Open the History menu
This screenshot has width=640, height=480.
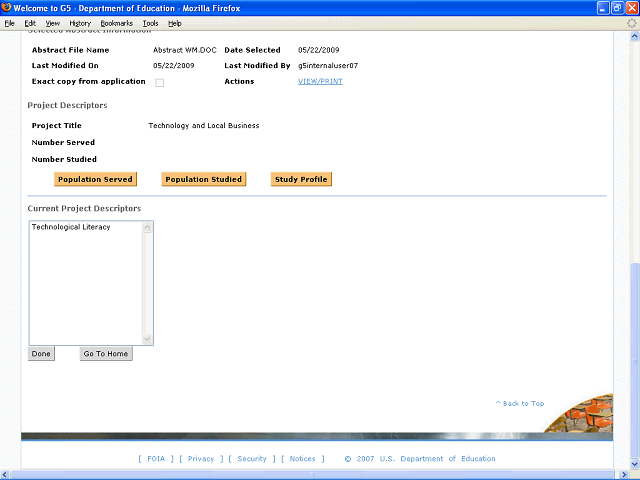click(x=80, y=23)
